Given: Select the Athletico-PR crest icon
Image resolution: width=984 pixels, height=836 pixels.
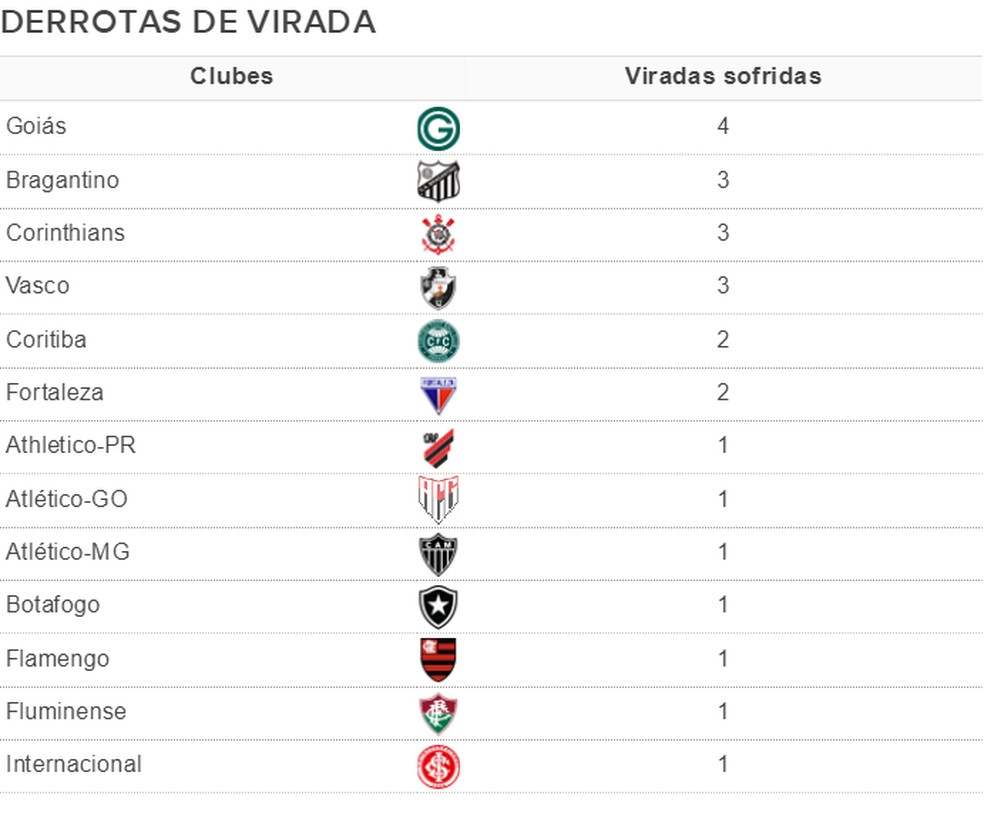Looking at the screenshot, I should tap(438, 447).
